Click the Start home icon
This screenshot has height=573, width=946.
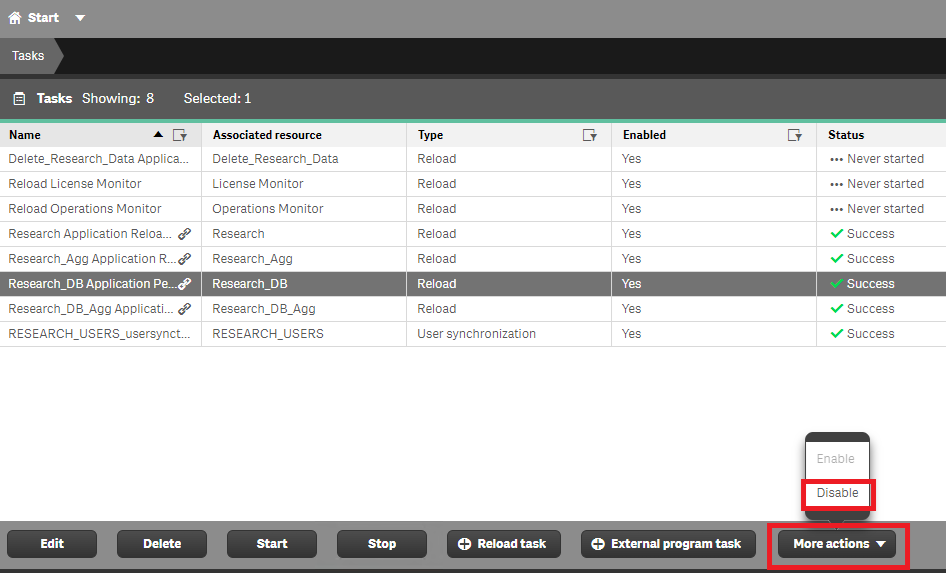14,18
